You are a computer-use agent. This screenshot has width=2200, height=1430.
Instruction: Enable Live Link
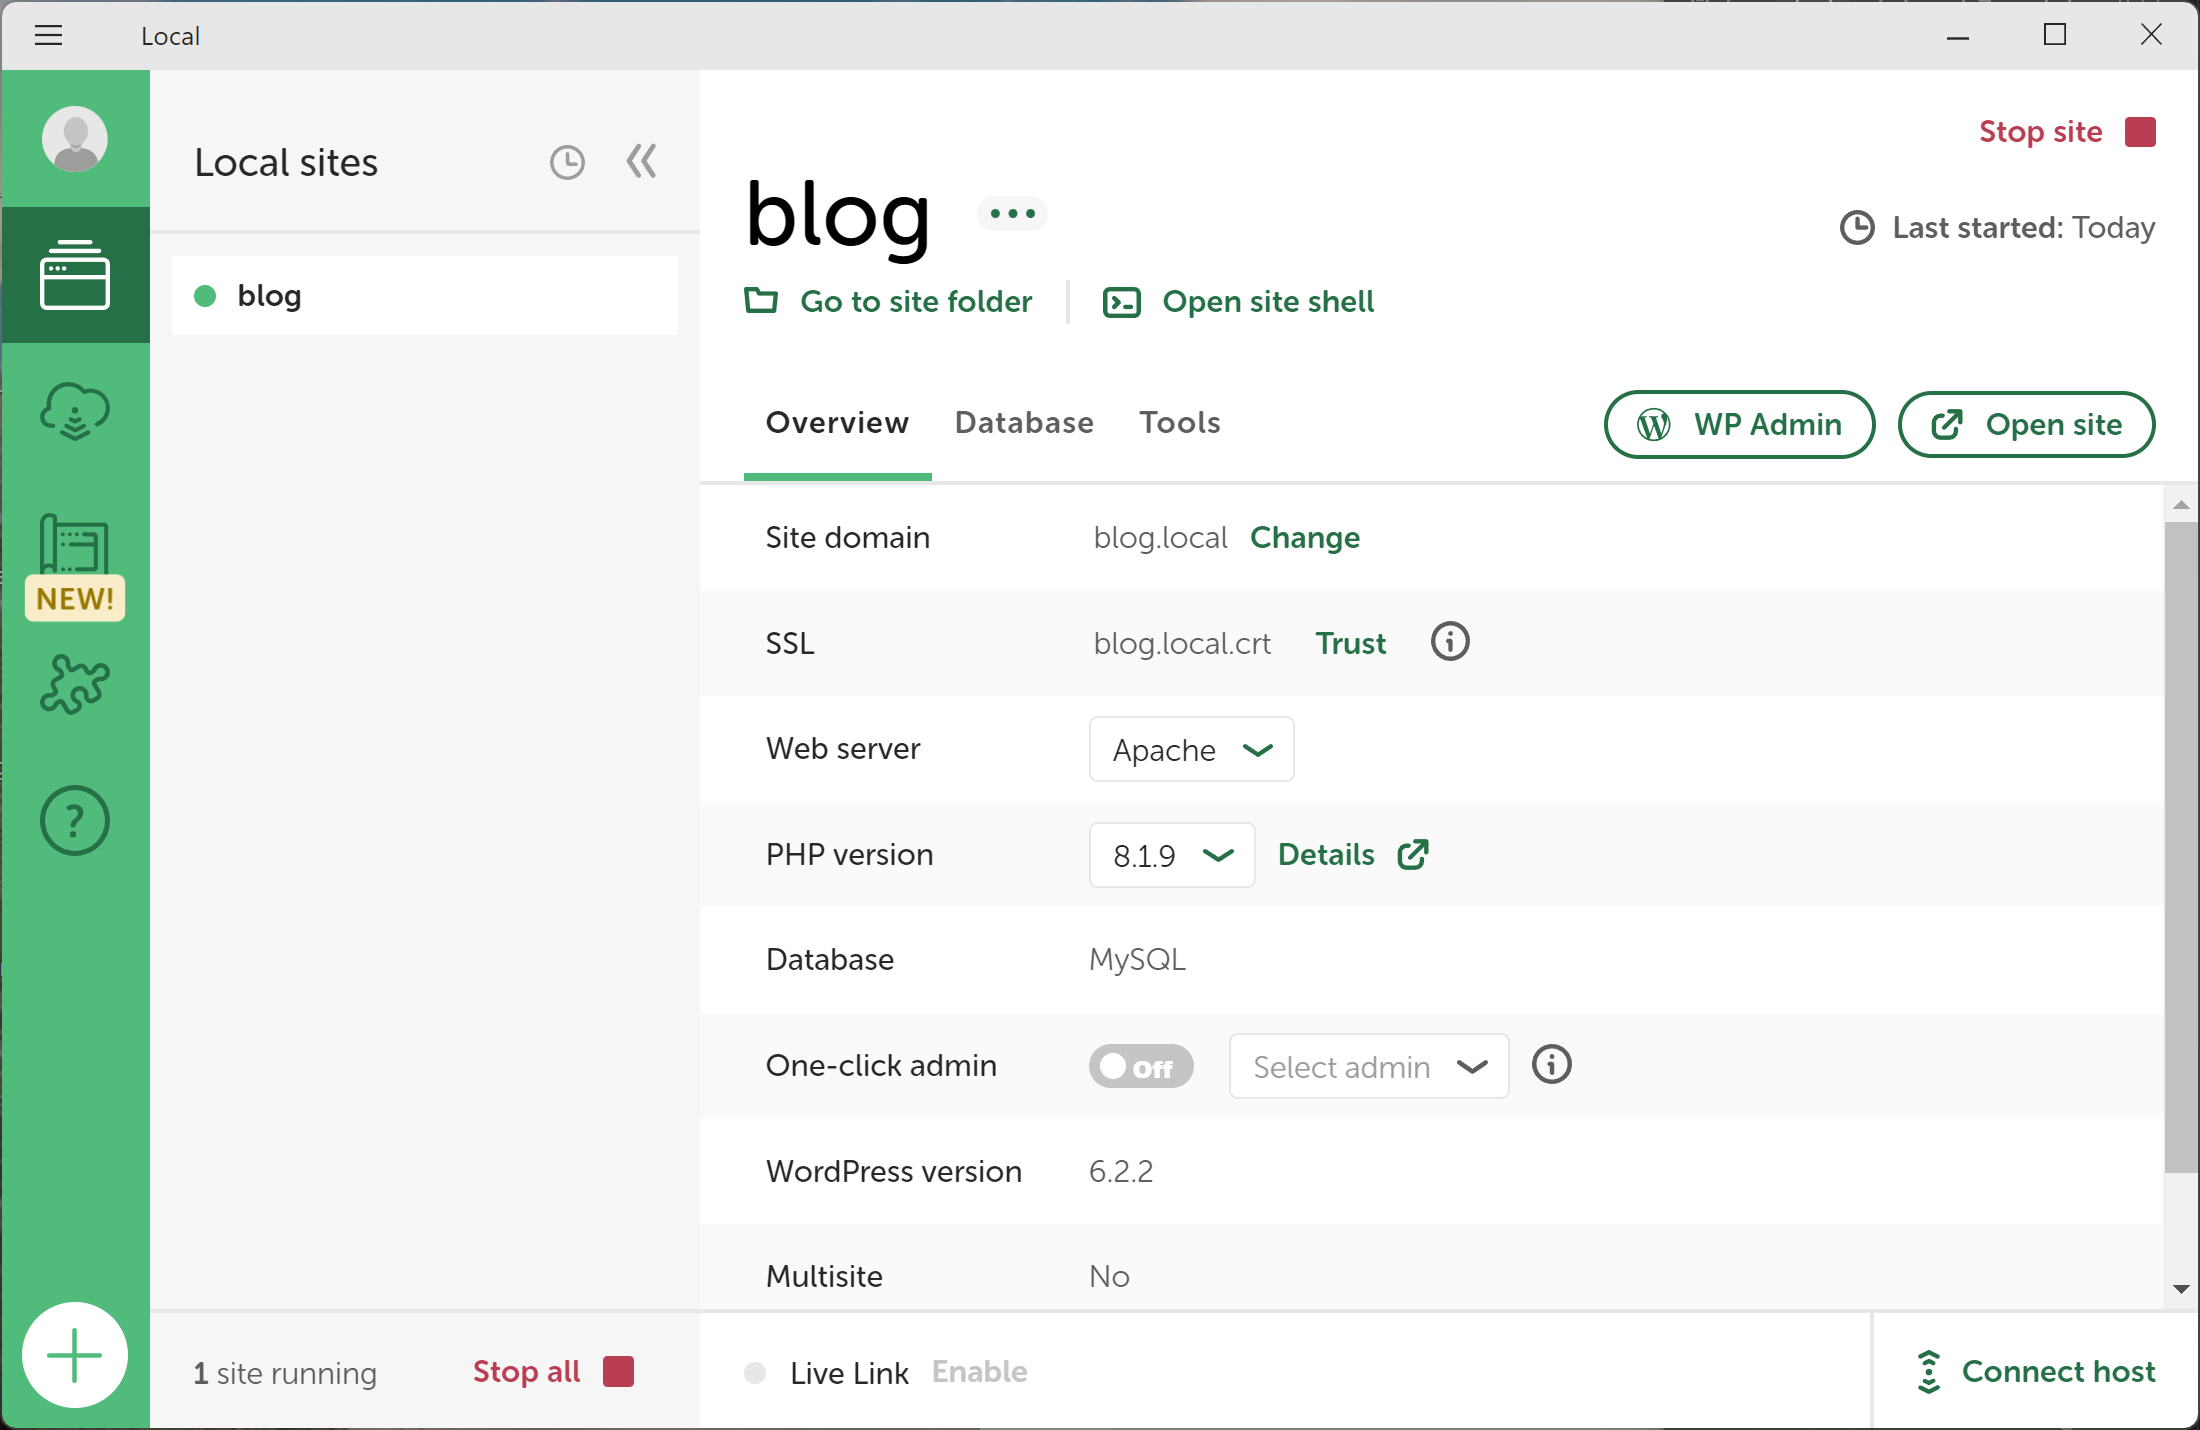click(x=979, y=1372)
